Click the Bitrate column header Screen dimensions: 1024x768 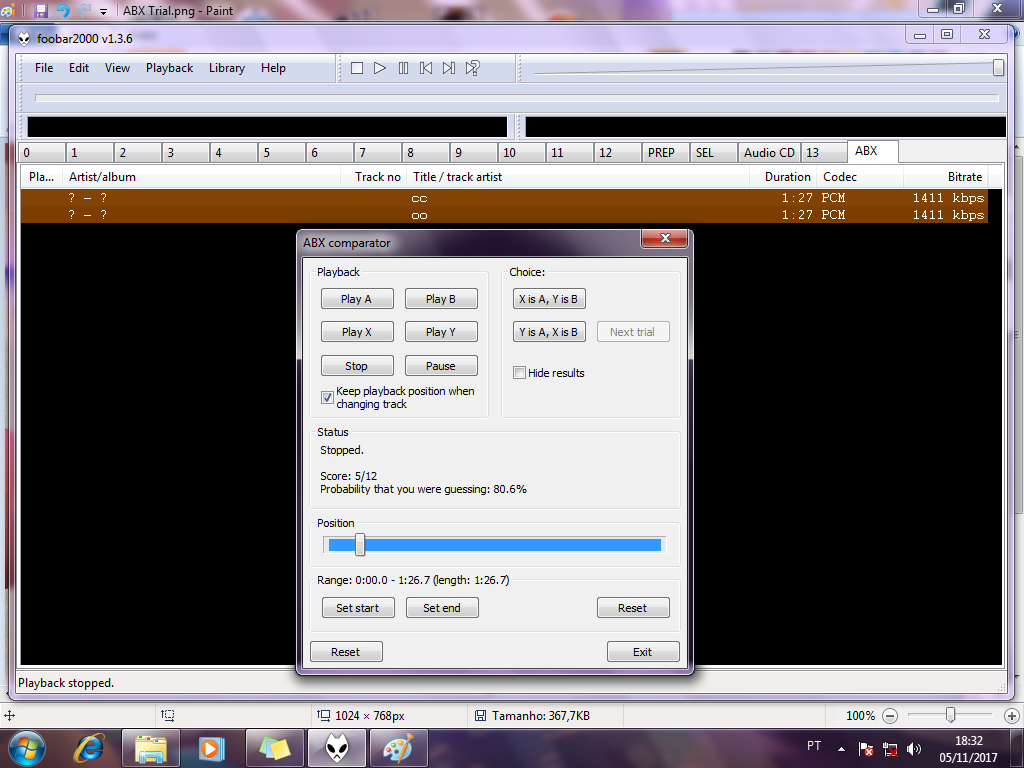point(945,177)
